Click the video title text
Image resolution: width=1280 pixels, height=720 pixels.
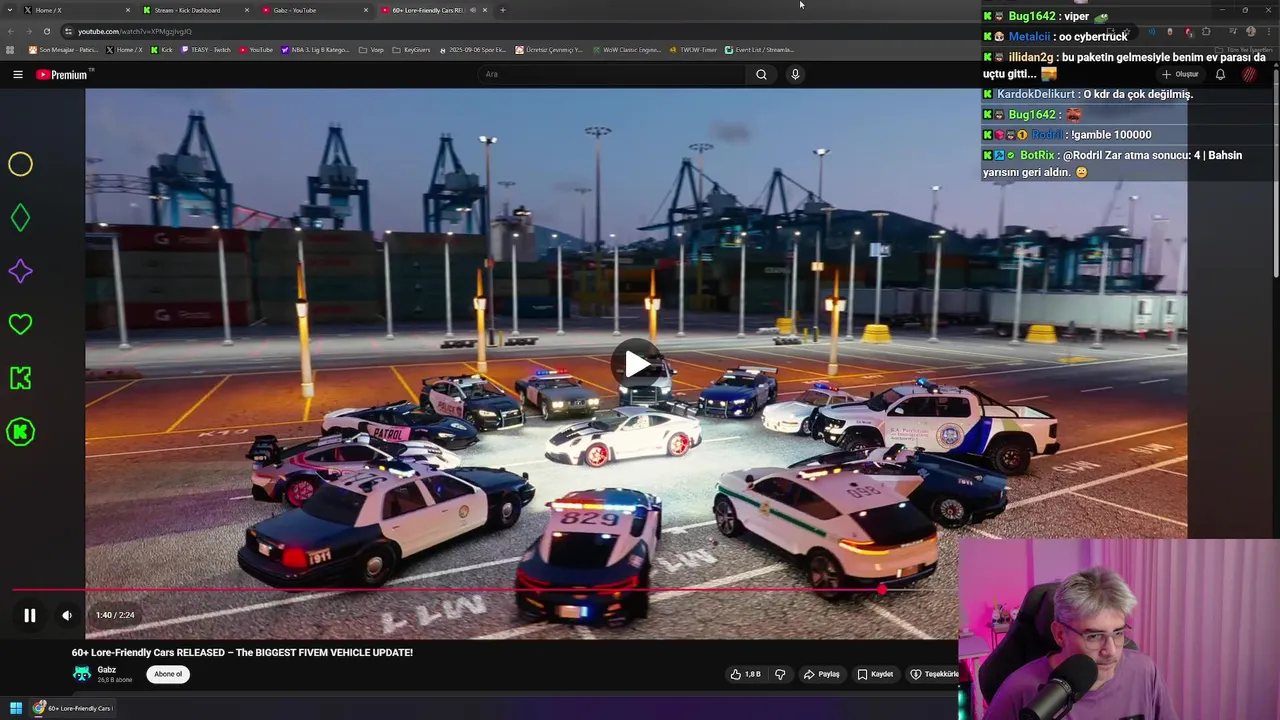(x=242, y=652)
